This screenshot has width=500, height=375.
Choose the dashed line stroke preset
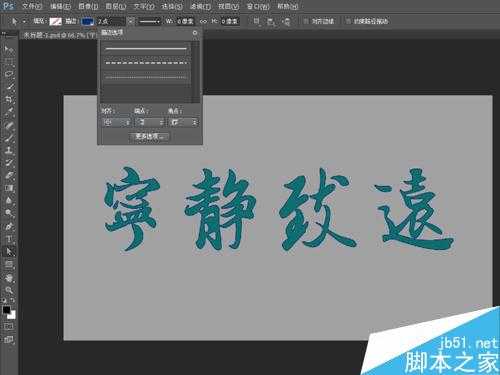click(x=146, y=63)
